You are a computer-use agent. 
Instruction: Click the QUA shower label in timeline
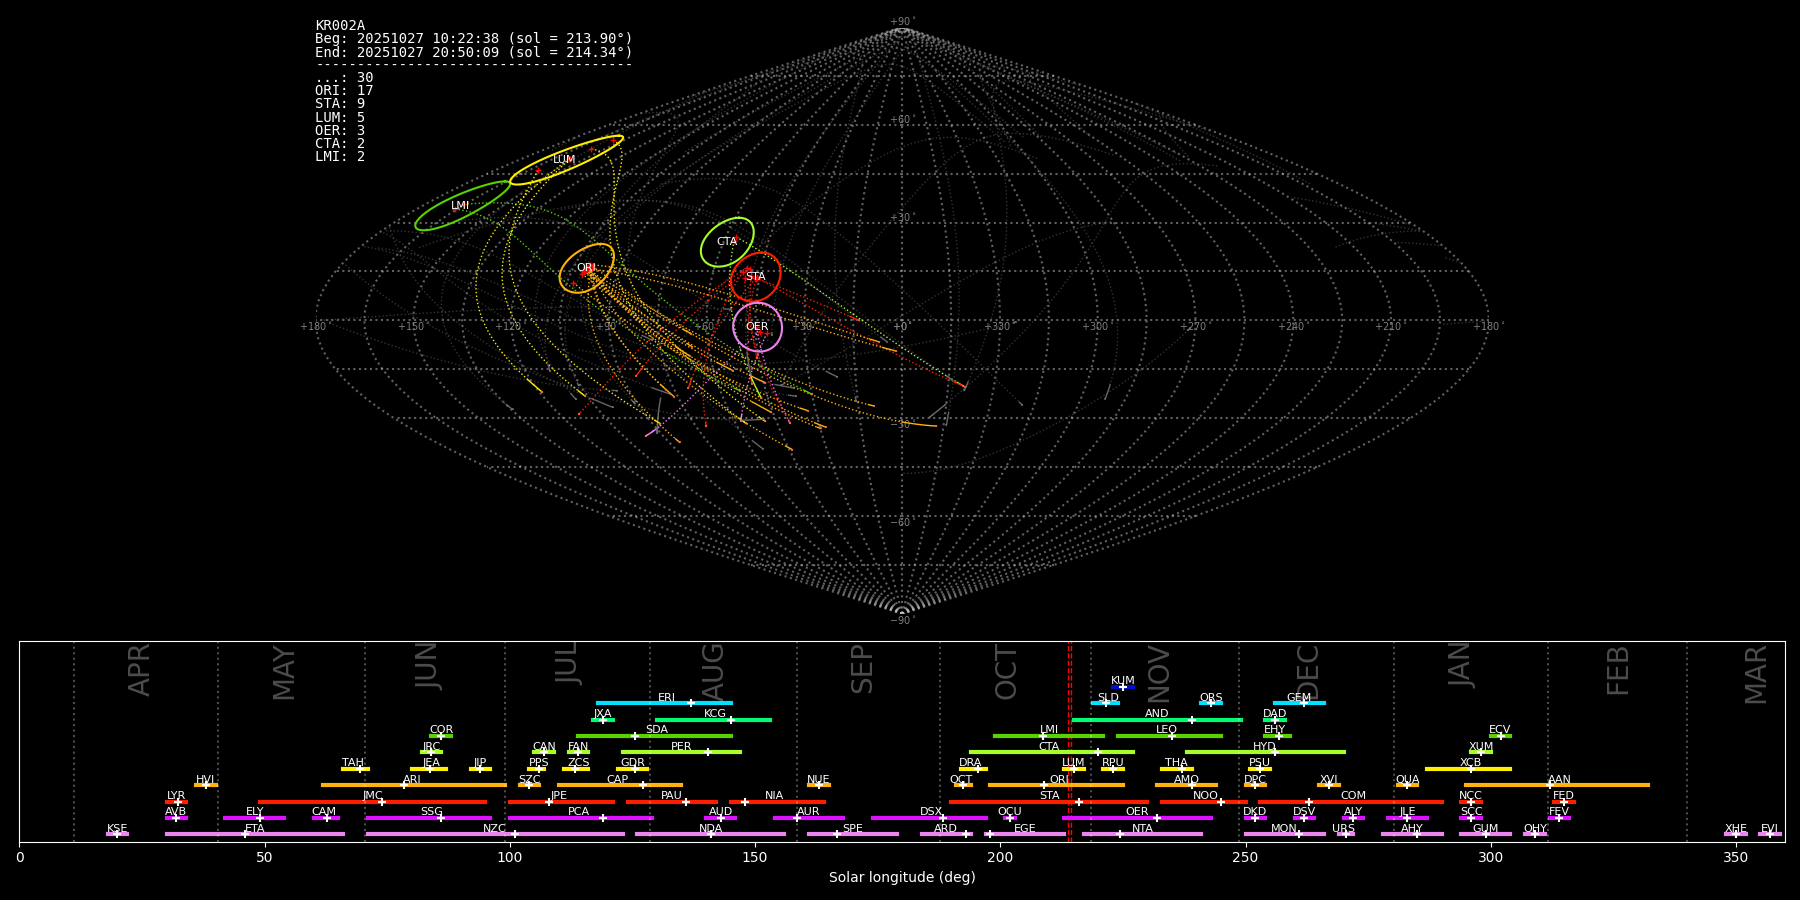1407,780
